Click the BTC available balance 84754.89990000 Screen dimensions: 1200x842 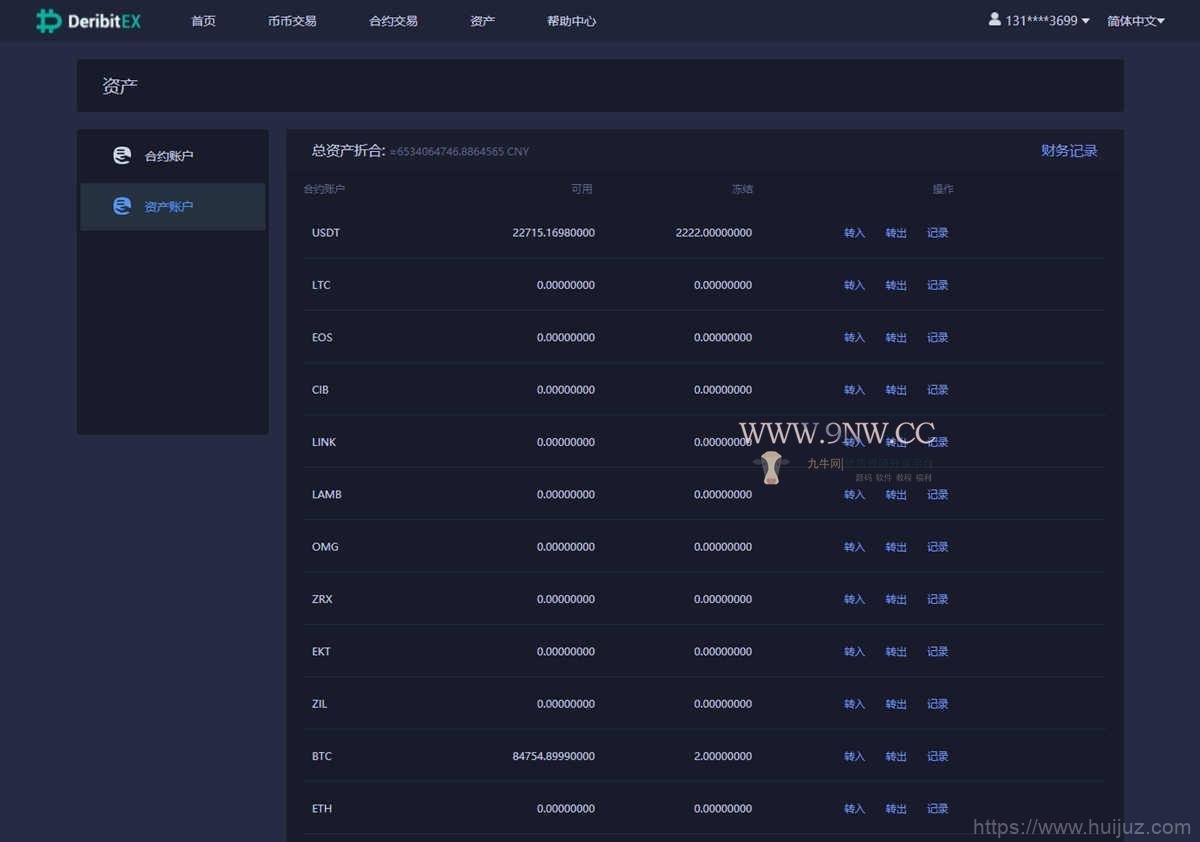coord(553,756)
